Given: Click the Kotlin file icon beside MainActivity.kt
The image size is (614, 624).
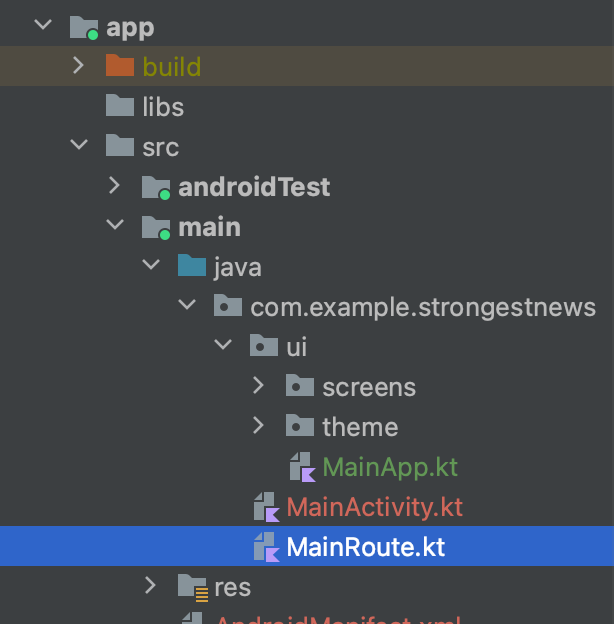Looking at the screenshot, I should pos(267,507).
